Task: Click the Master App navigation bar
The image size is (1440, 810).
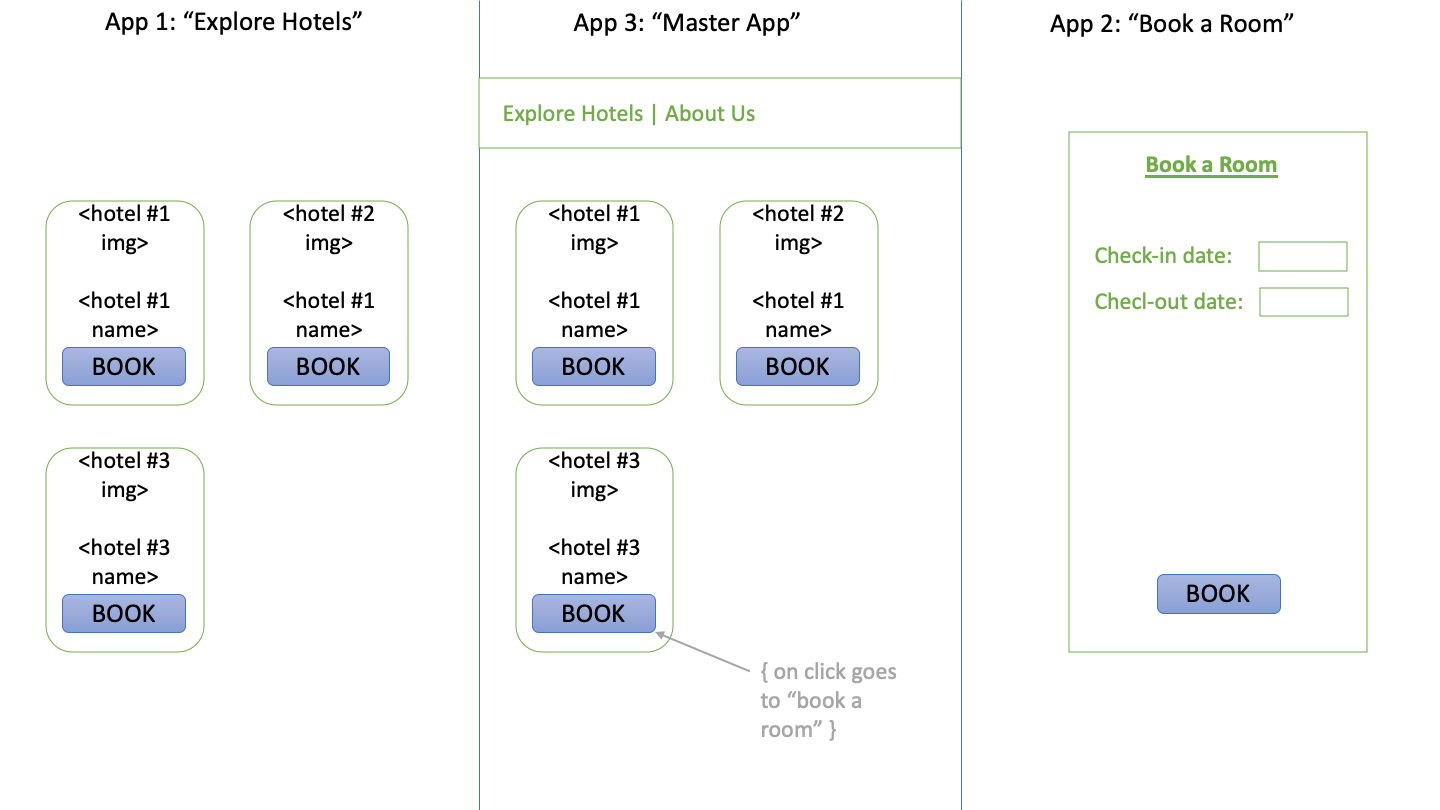Action: click(x=720, y=113)
